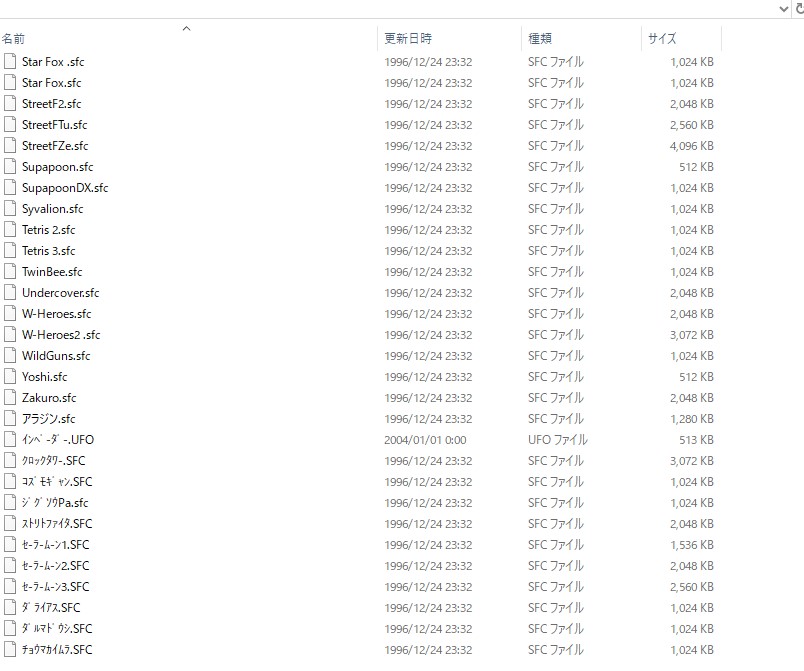The width and height of the screenshot is (804, 671).
Task: Click the file icon of the .UFO file
Action: (10, 440)
